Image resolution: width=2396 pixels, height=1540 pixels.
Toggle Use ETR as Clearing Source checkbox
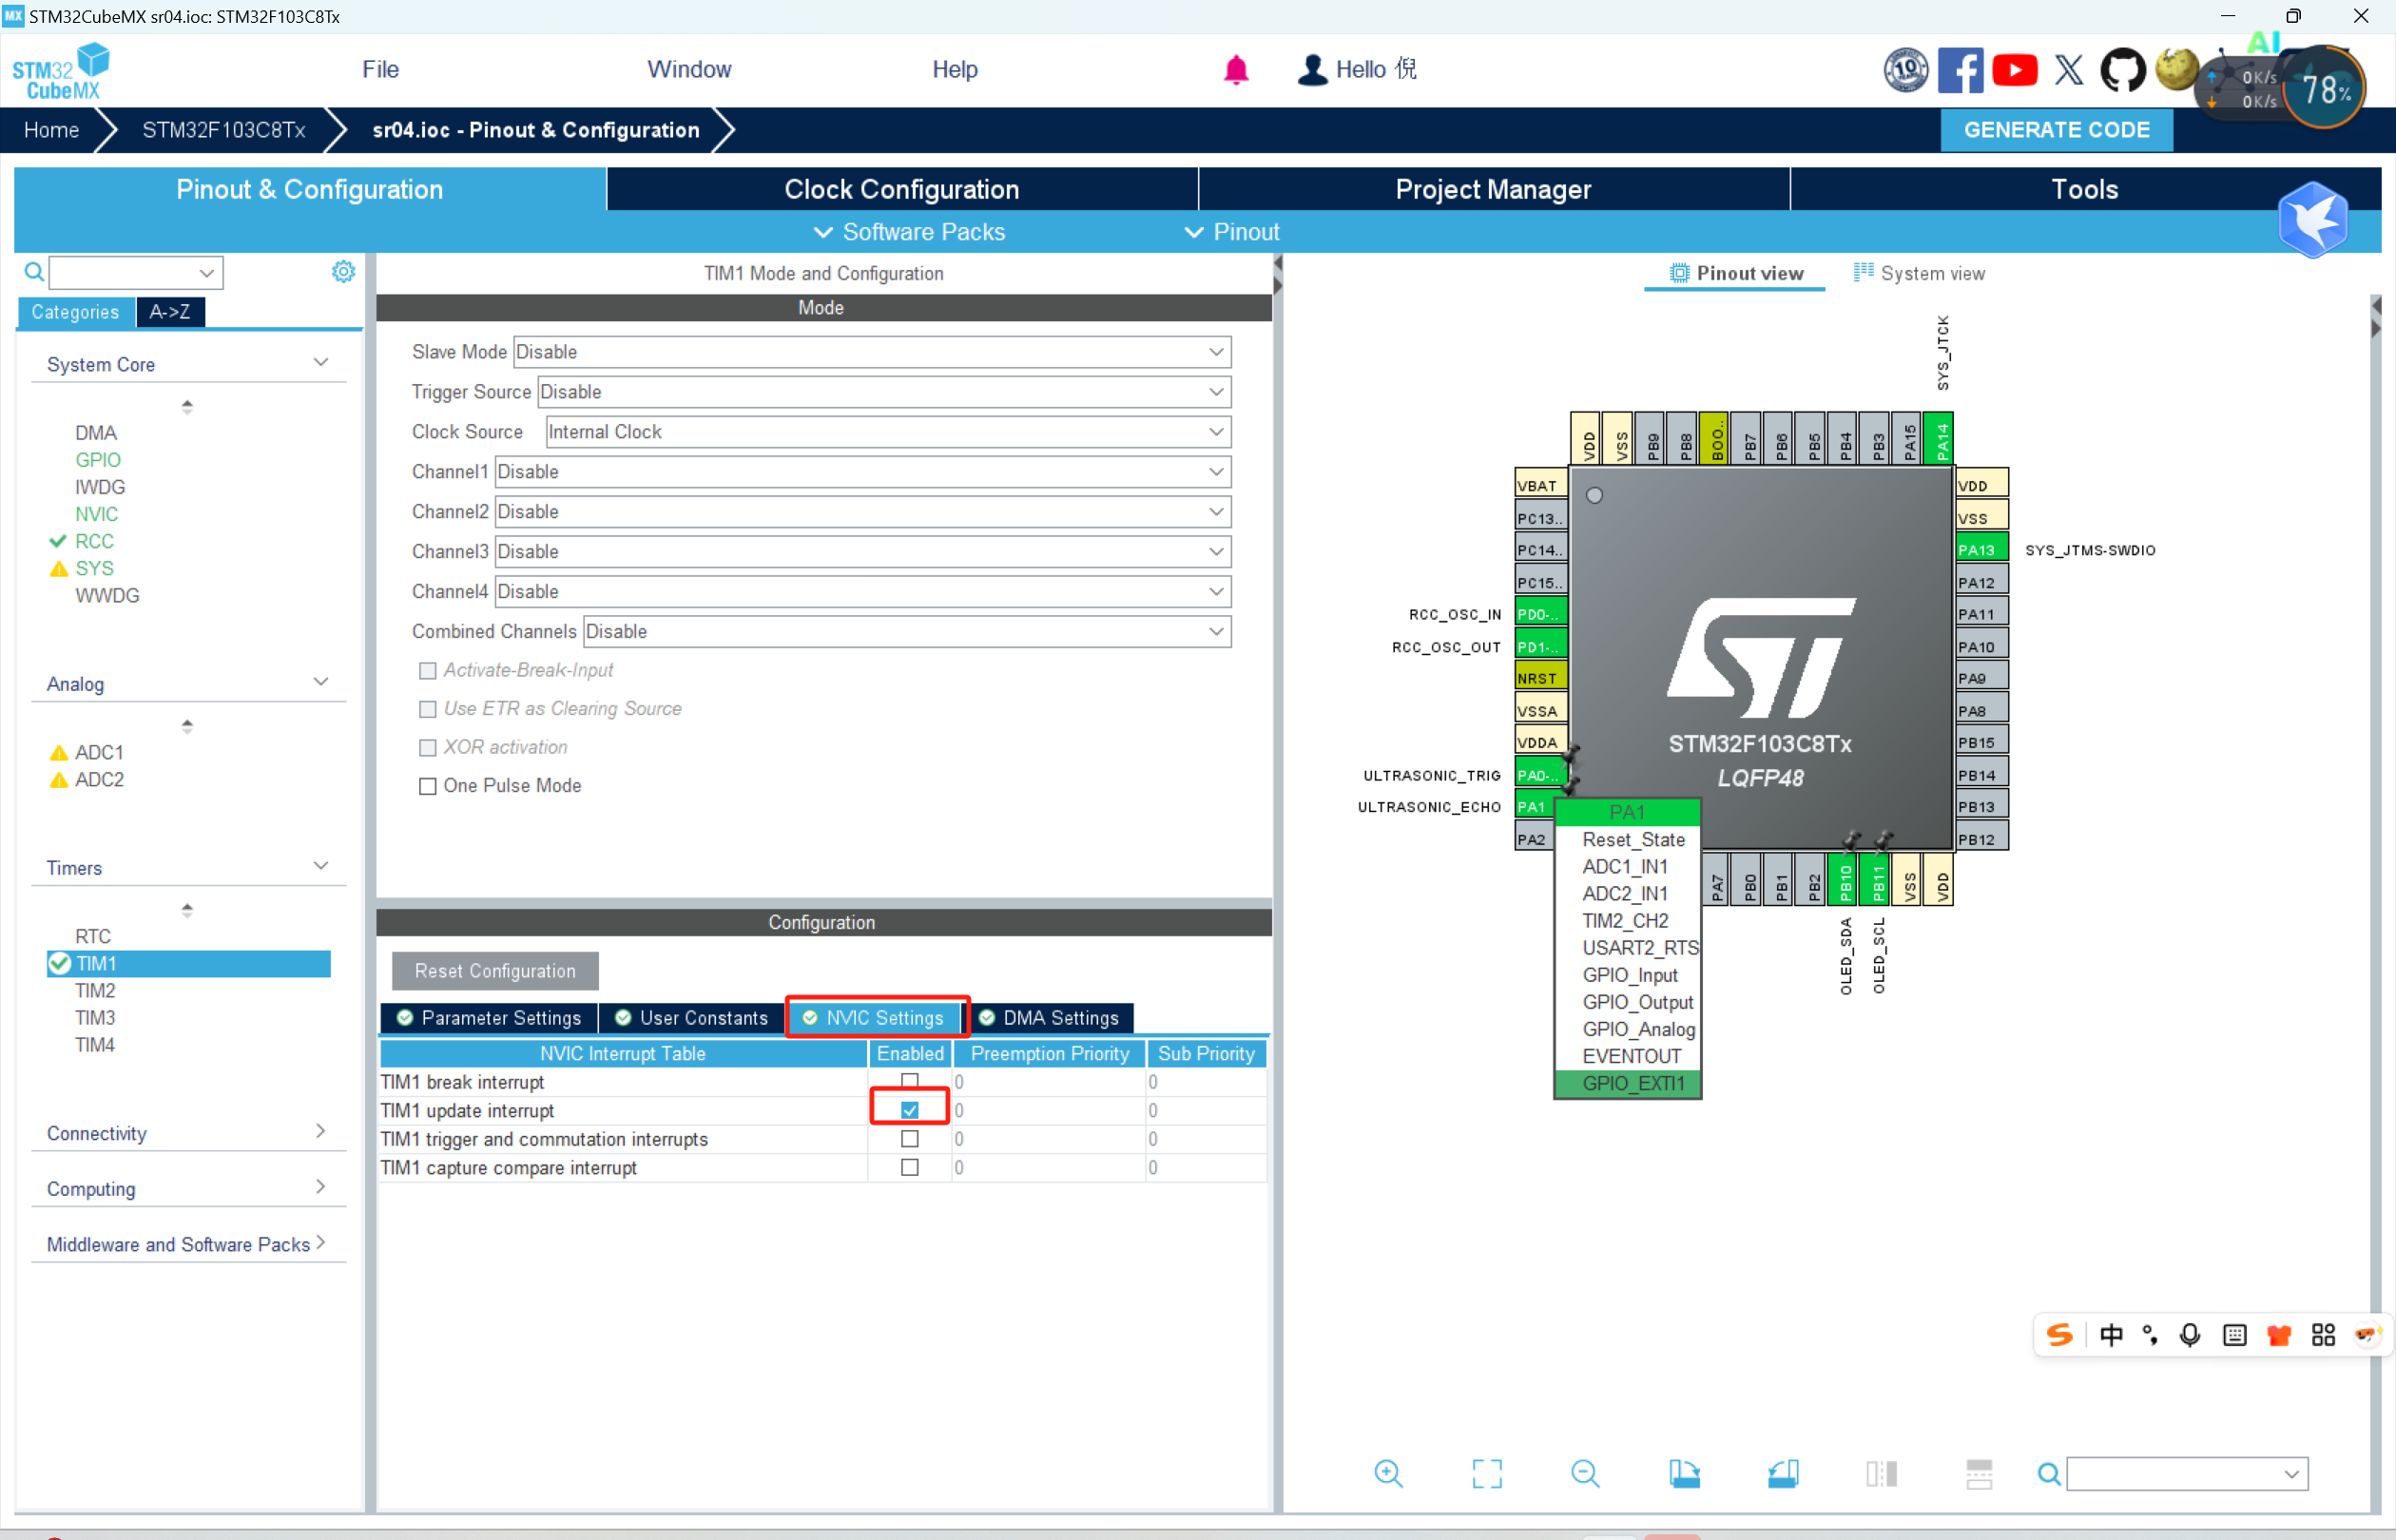click(427, 709)
